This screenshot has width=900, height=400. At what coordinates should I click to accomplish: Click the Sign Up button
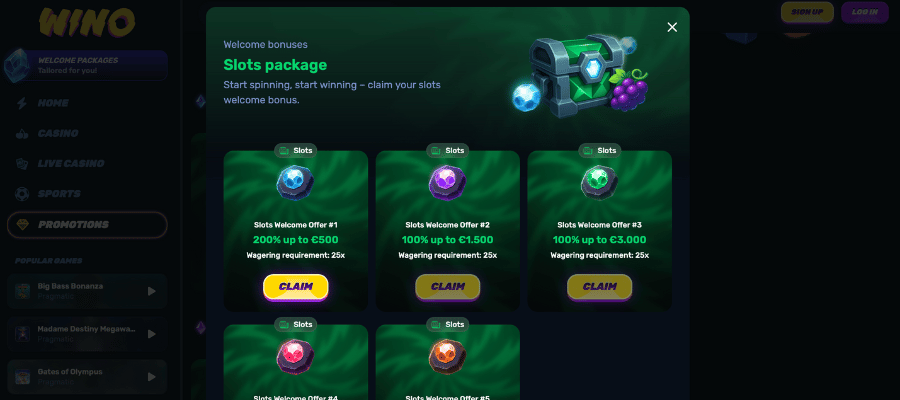807,12
